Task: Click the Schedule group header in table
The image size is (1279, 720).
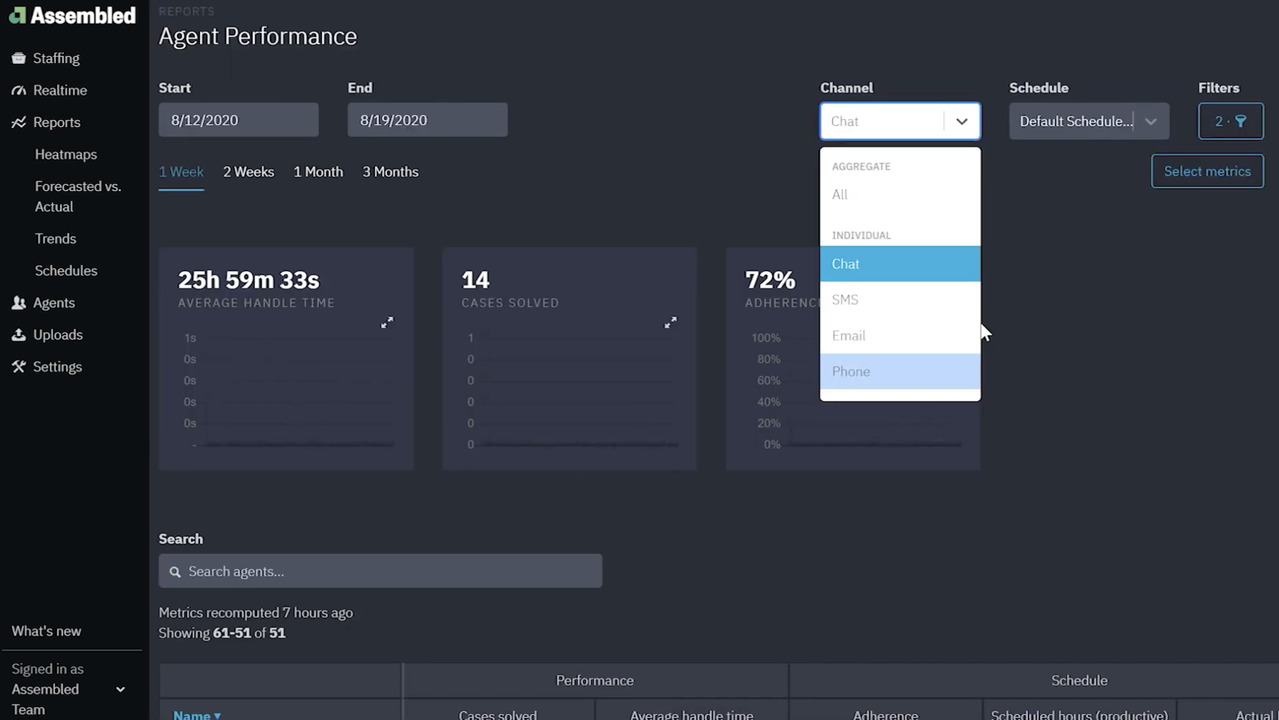Action: 1079,680
